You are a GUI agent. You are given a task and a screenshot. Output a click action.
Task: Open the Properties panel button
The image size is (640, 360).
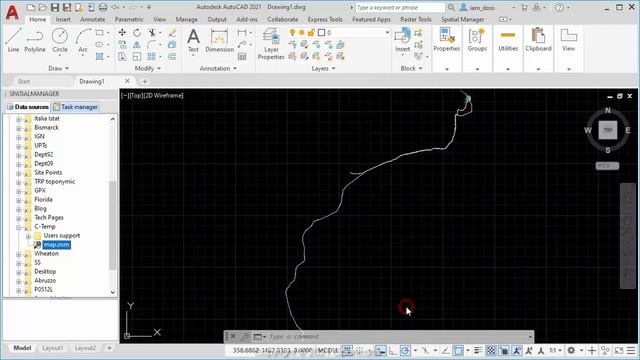[447, 41]
